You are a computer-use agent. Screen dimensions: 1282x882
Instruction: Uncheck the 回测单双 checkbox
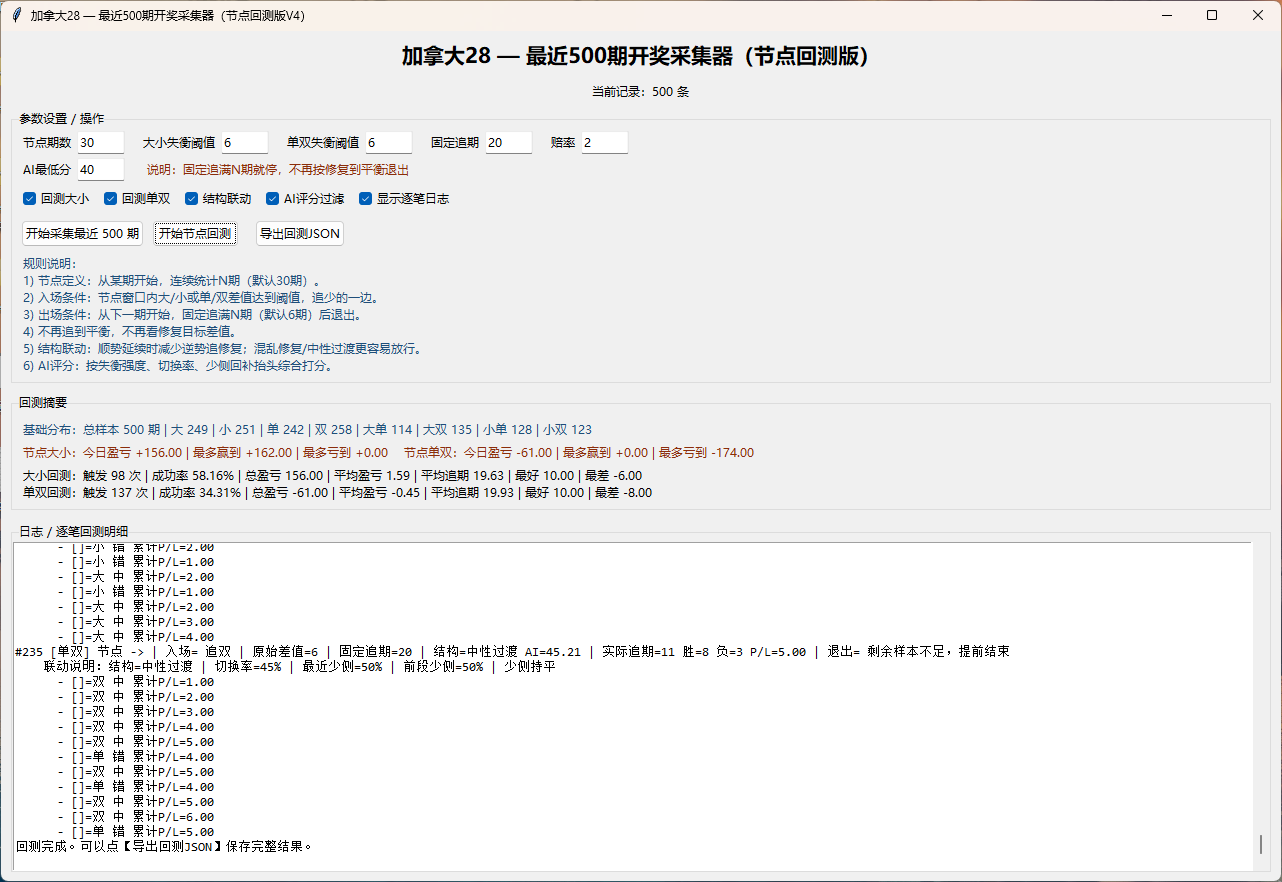pos(112,199)
